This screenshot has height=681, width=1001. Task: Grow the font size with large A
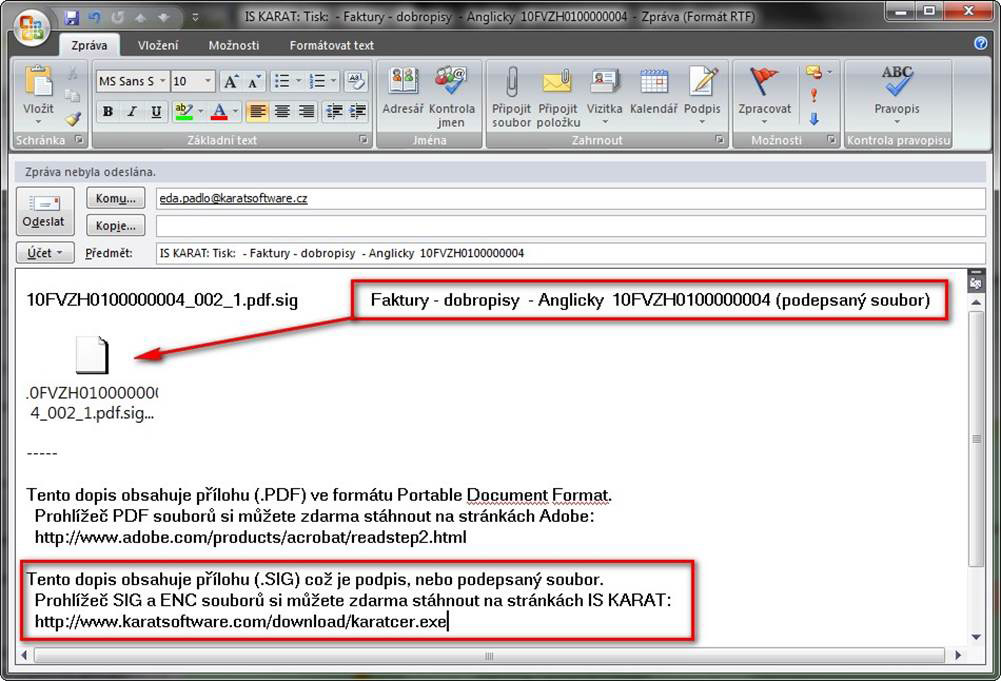pyautogui.click(x=231, y=81)
